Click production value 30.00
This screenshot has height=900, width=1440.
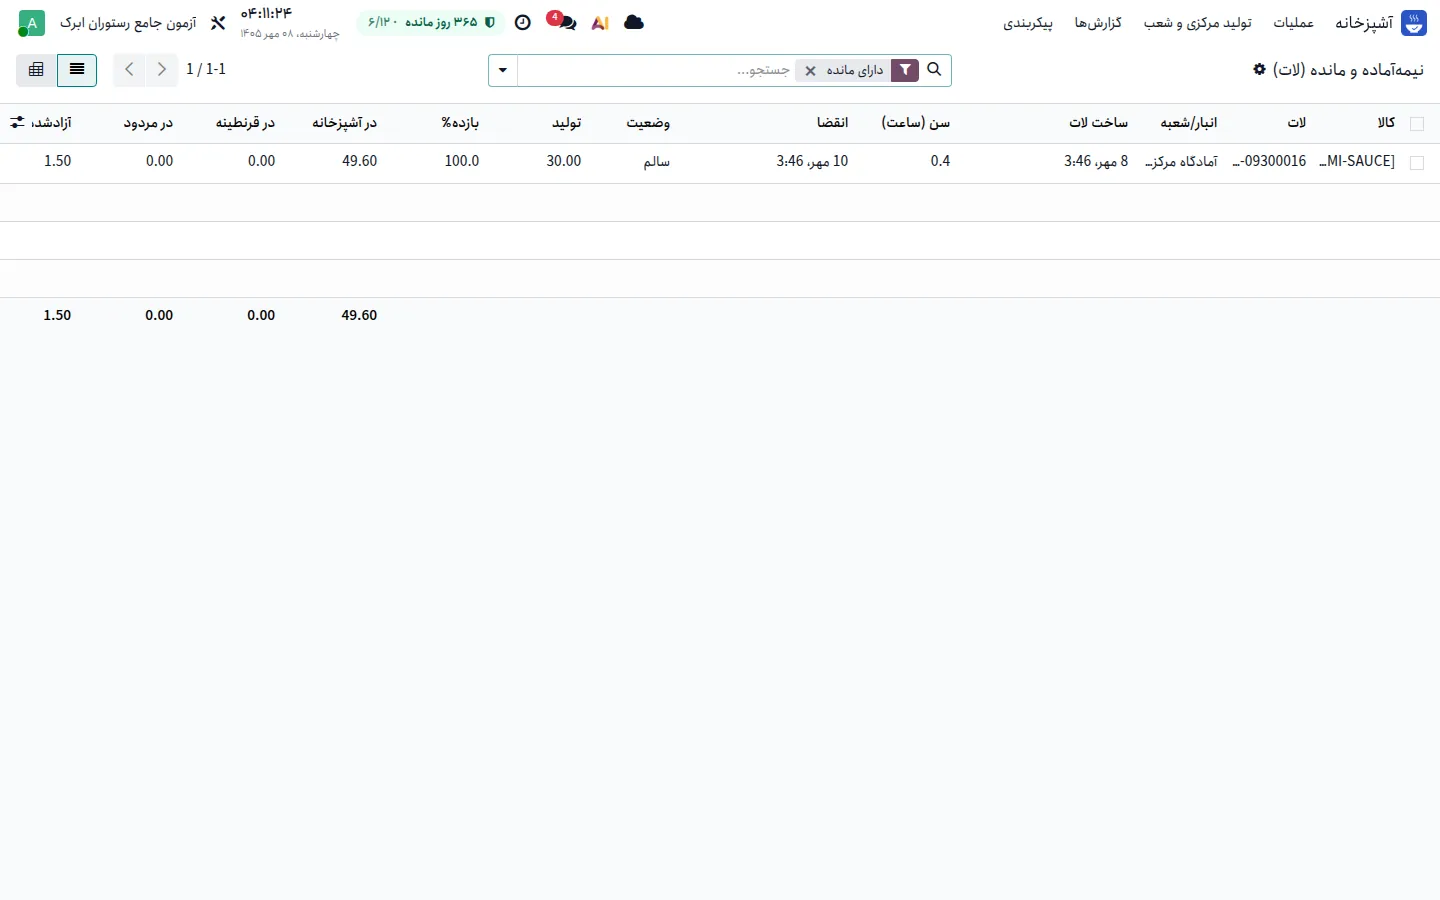[x=564, y=161]
